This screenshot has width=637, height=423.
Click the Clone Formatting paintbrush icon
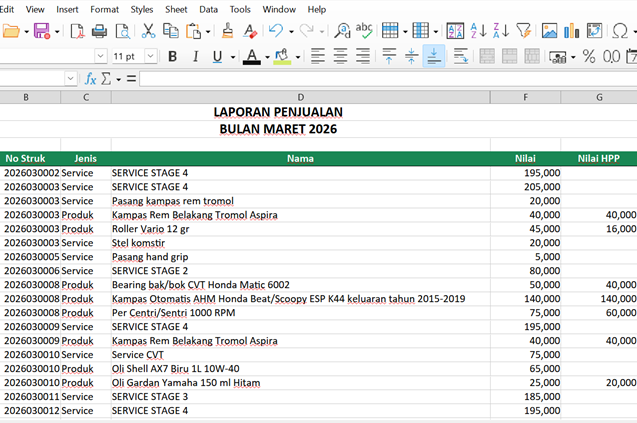pos(227,31)
